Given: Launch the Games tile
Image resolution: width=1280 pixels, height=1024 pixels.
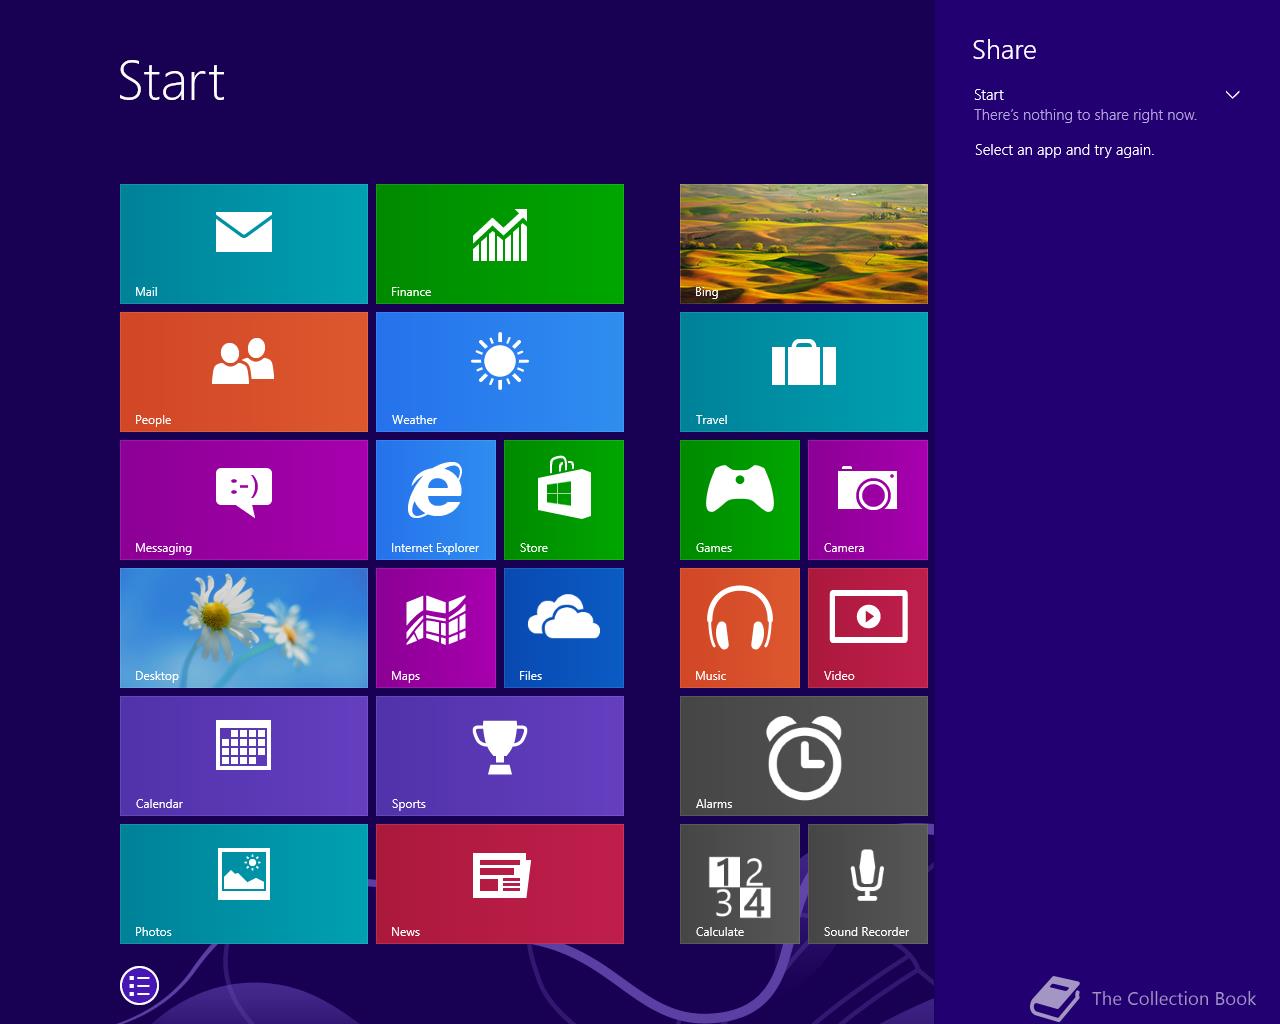Looking at the screenshot, I should coord(740,500).
